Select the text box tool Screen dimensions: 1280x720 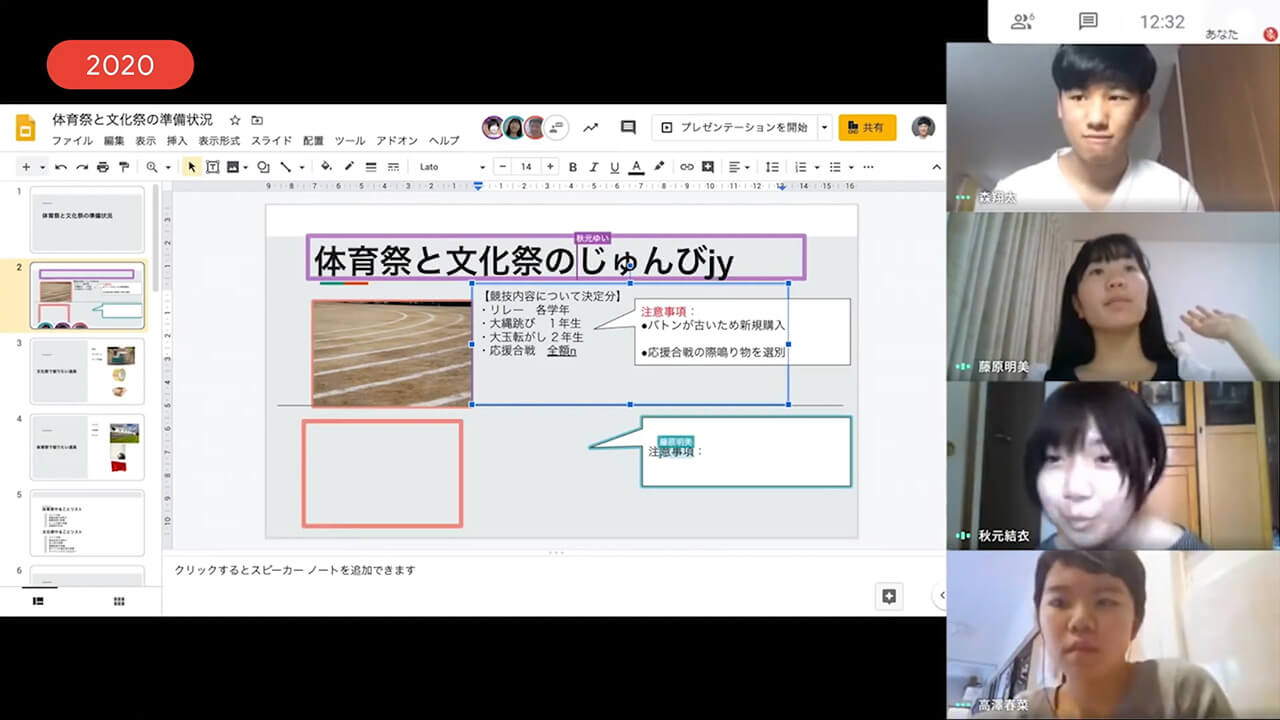click(x=212, y=167)
